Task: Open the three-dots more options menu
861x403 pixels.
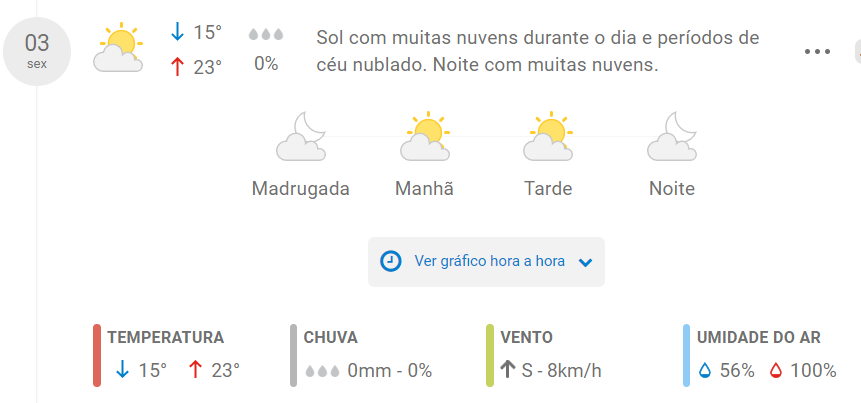Action: point(817,52)
